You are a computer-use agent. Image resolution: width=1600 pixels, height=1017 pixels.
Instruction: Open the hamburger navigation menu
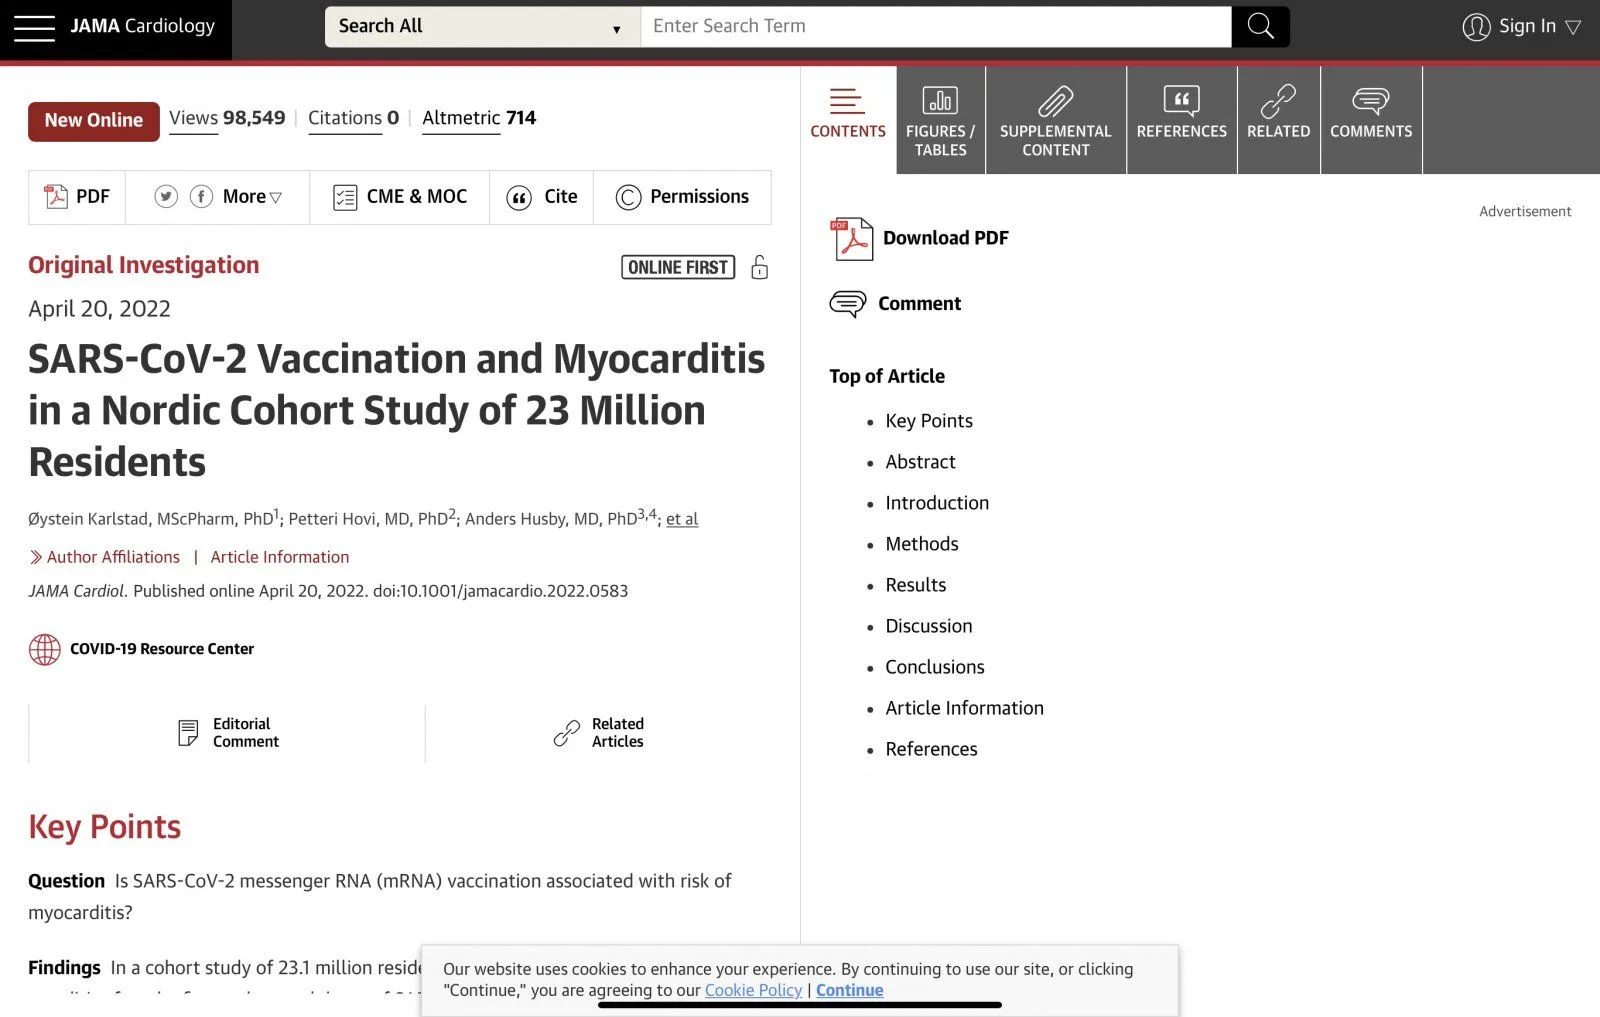tap(34, 27)
